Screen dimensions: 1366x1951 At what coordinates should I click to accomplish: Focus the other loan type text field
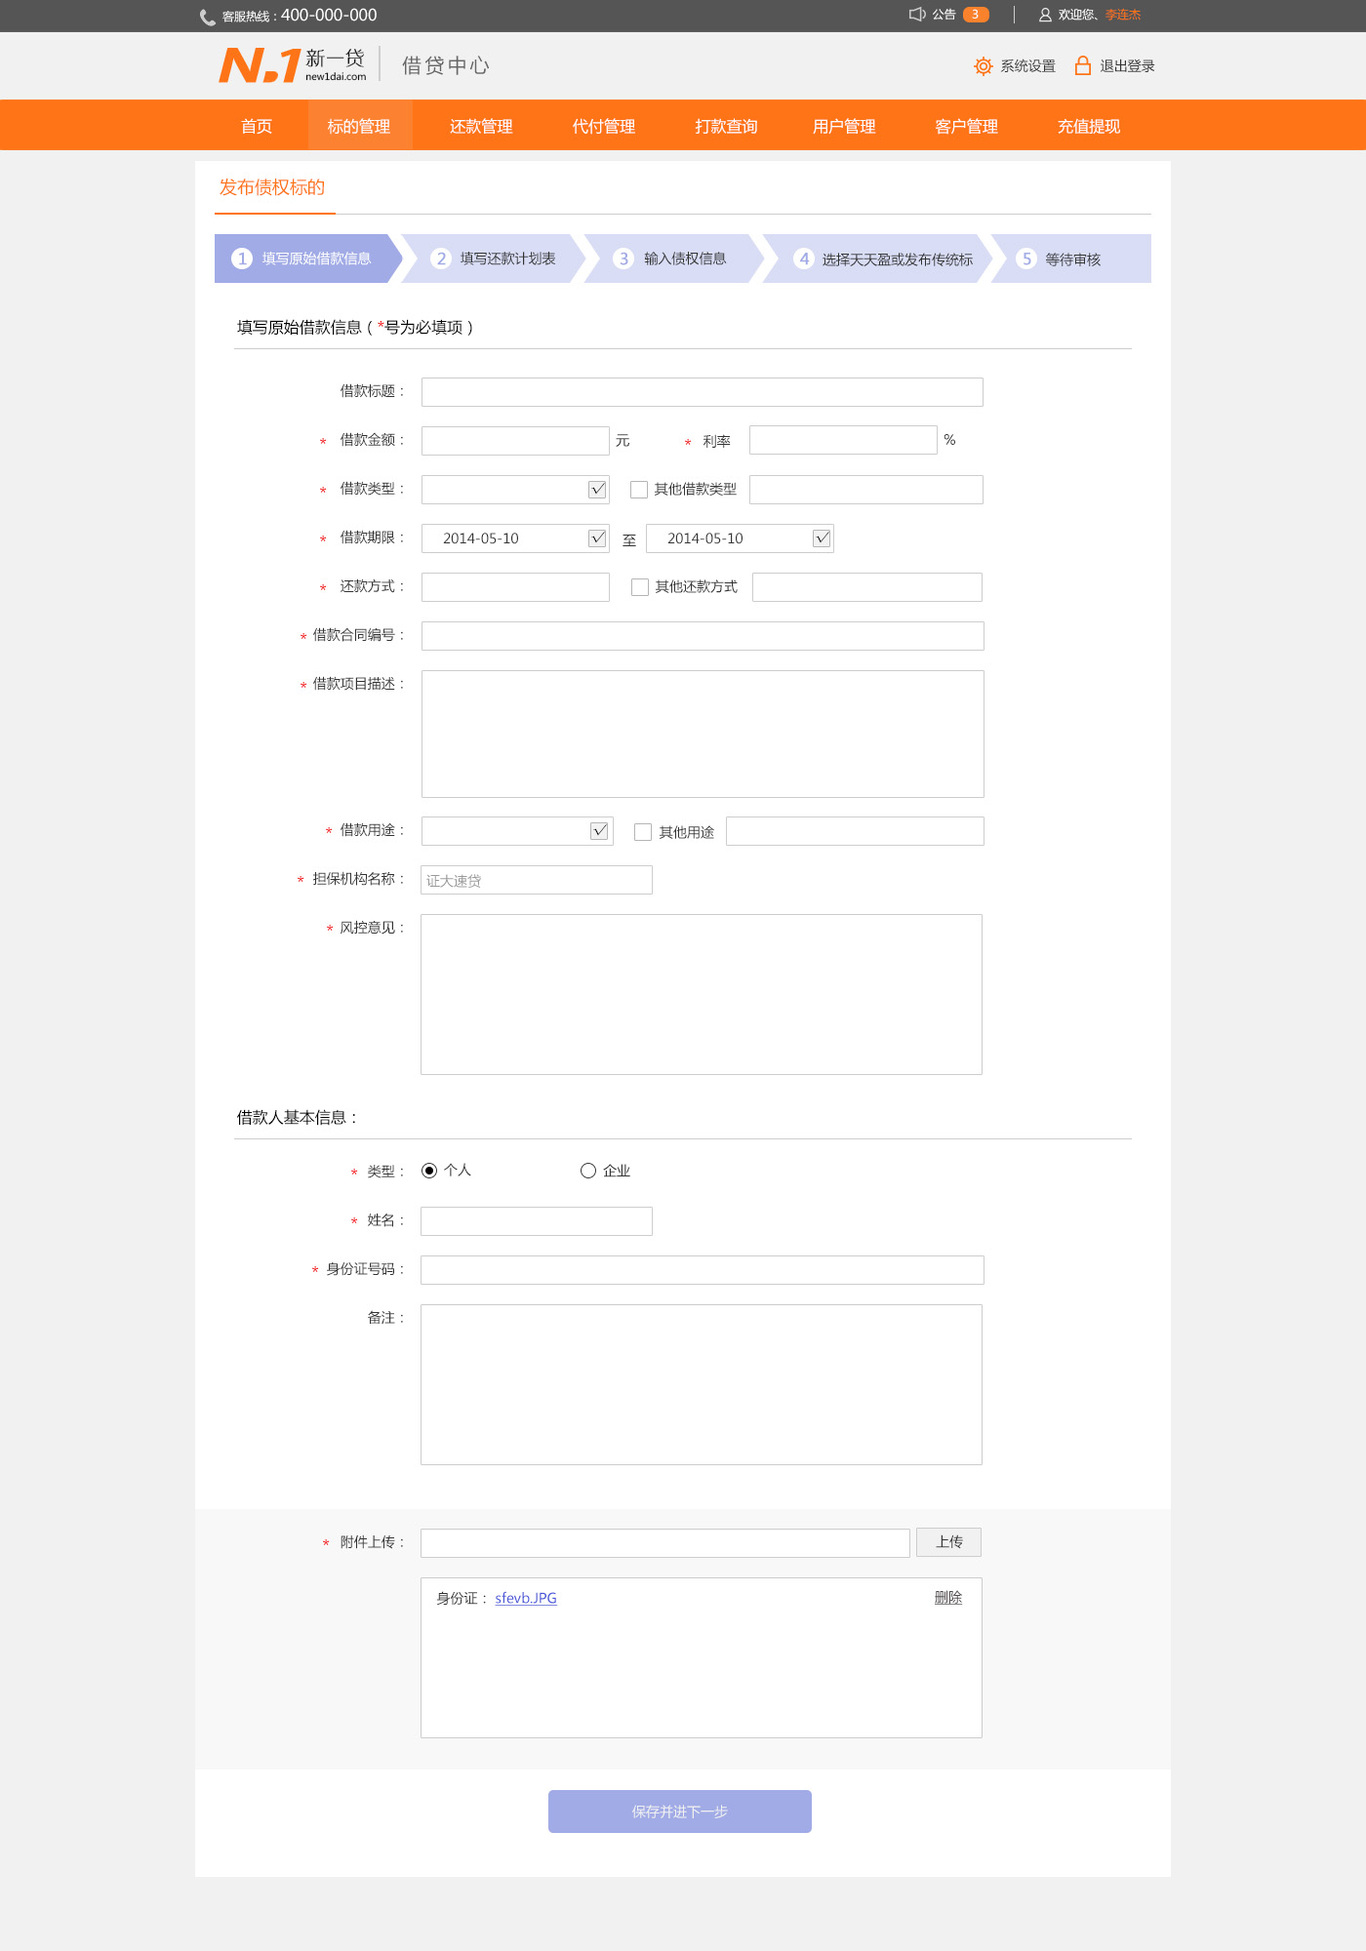[x=866, y=490]
